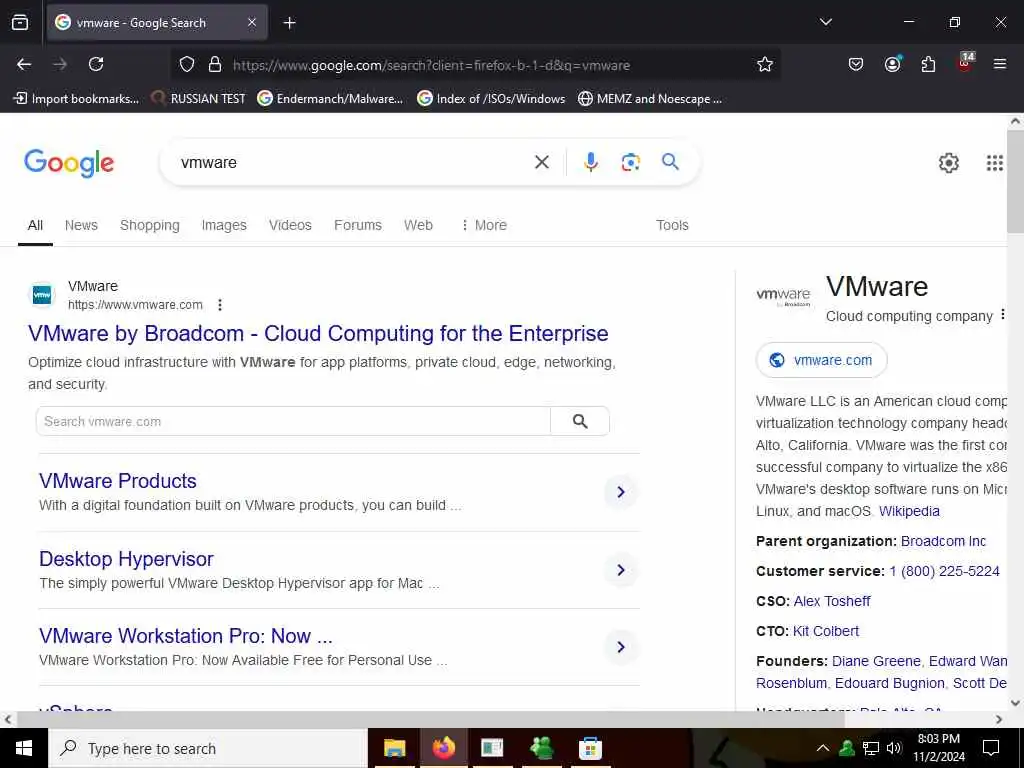Open Desktop Hypervisor link
This screenshot has height=768, width=1024.
(x=126, y=559)
